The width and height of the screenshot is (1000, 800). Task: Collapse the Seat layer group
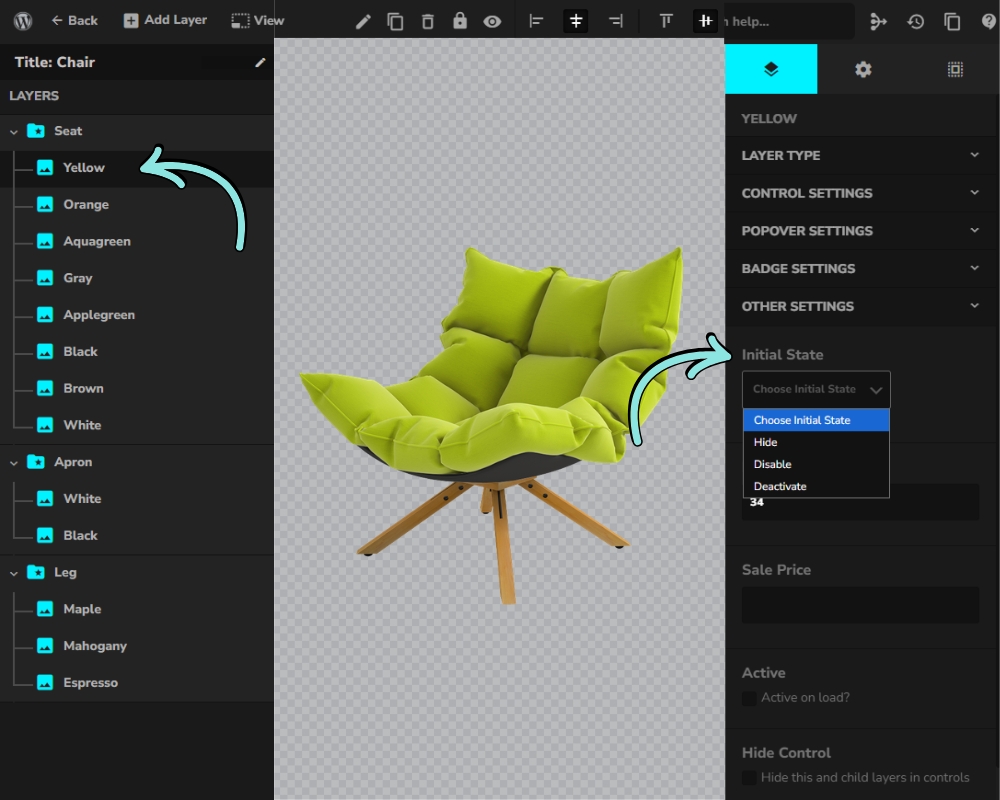(13, 131)
